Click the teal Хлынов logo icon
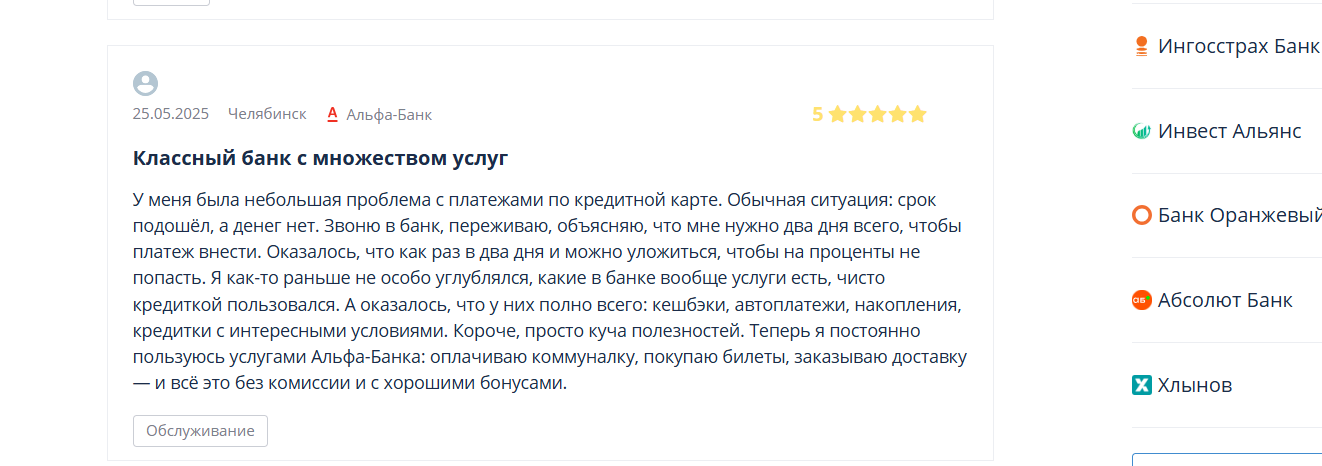 (x=1141, y=385)
